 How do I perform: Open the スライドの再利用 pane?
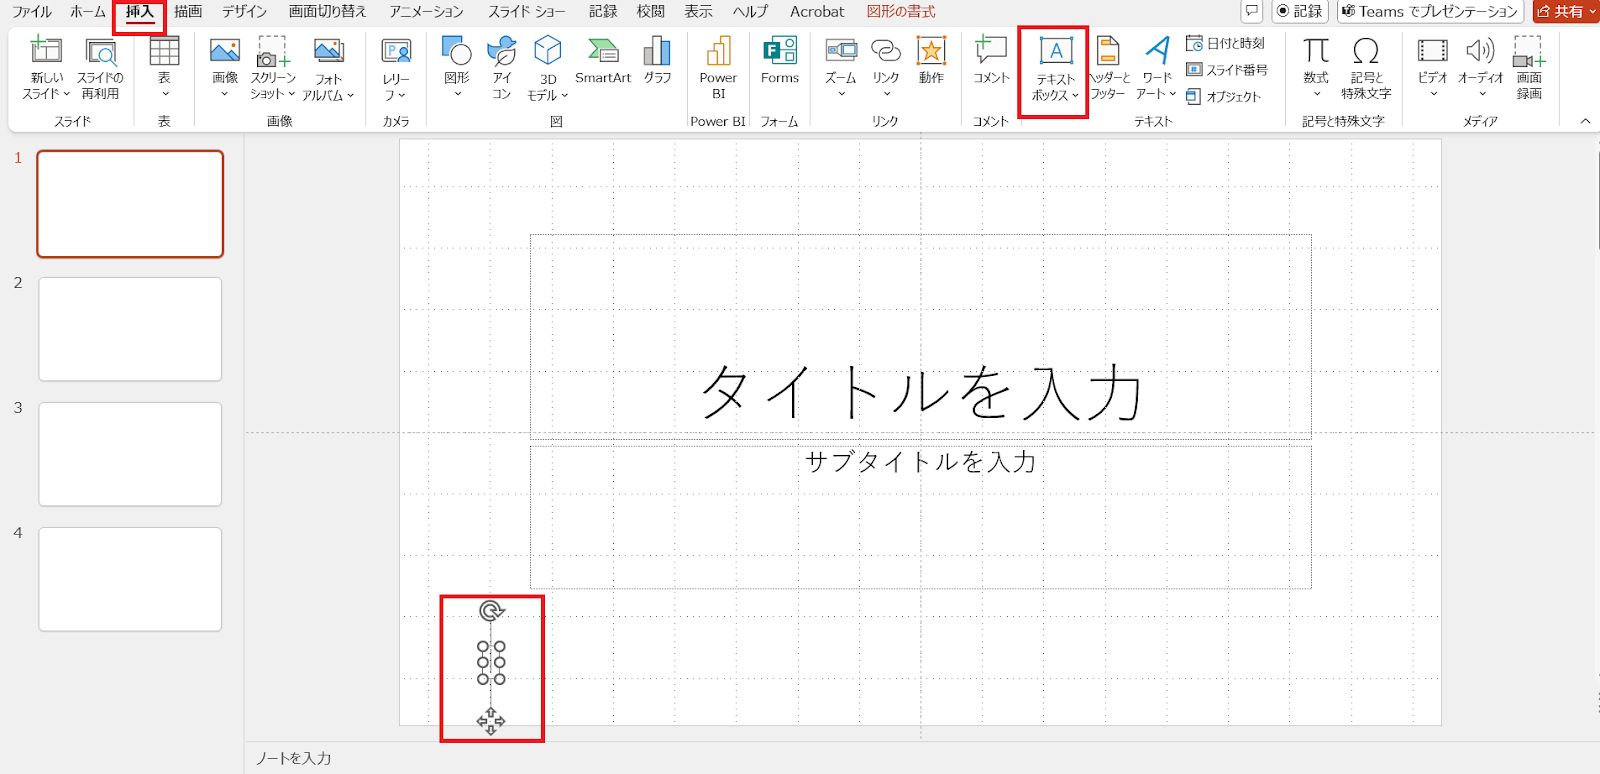click(100, 68)
